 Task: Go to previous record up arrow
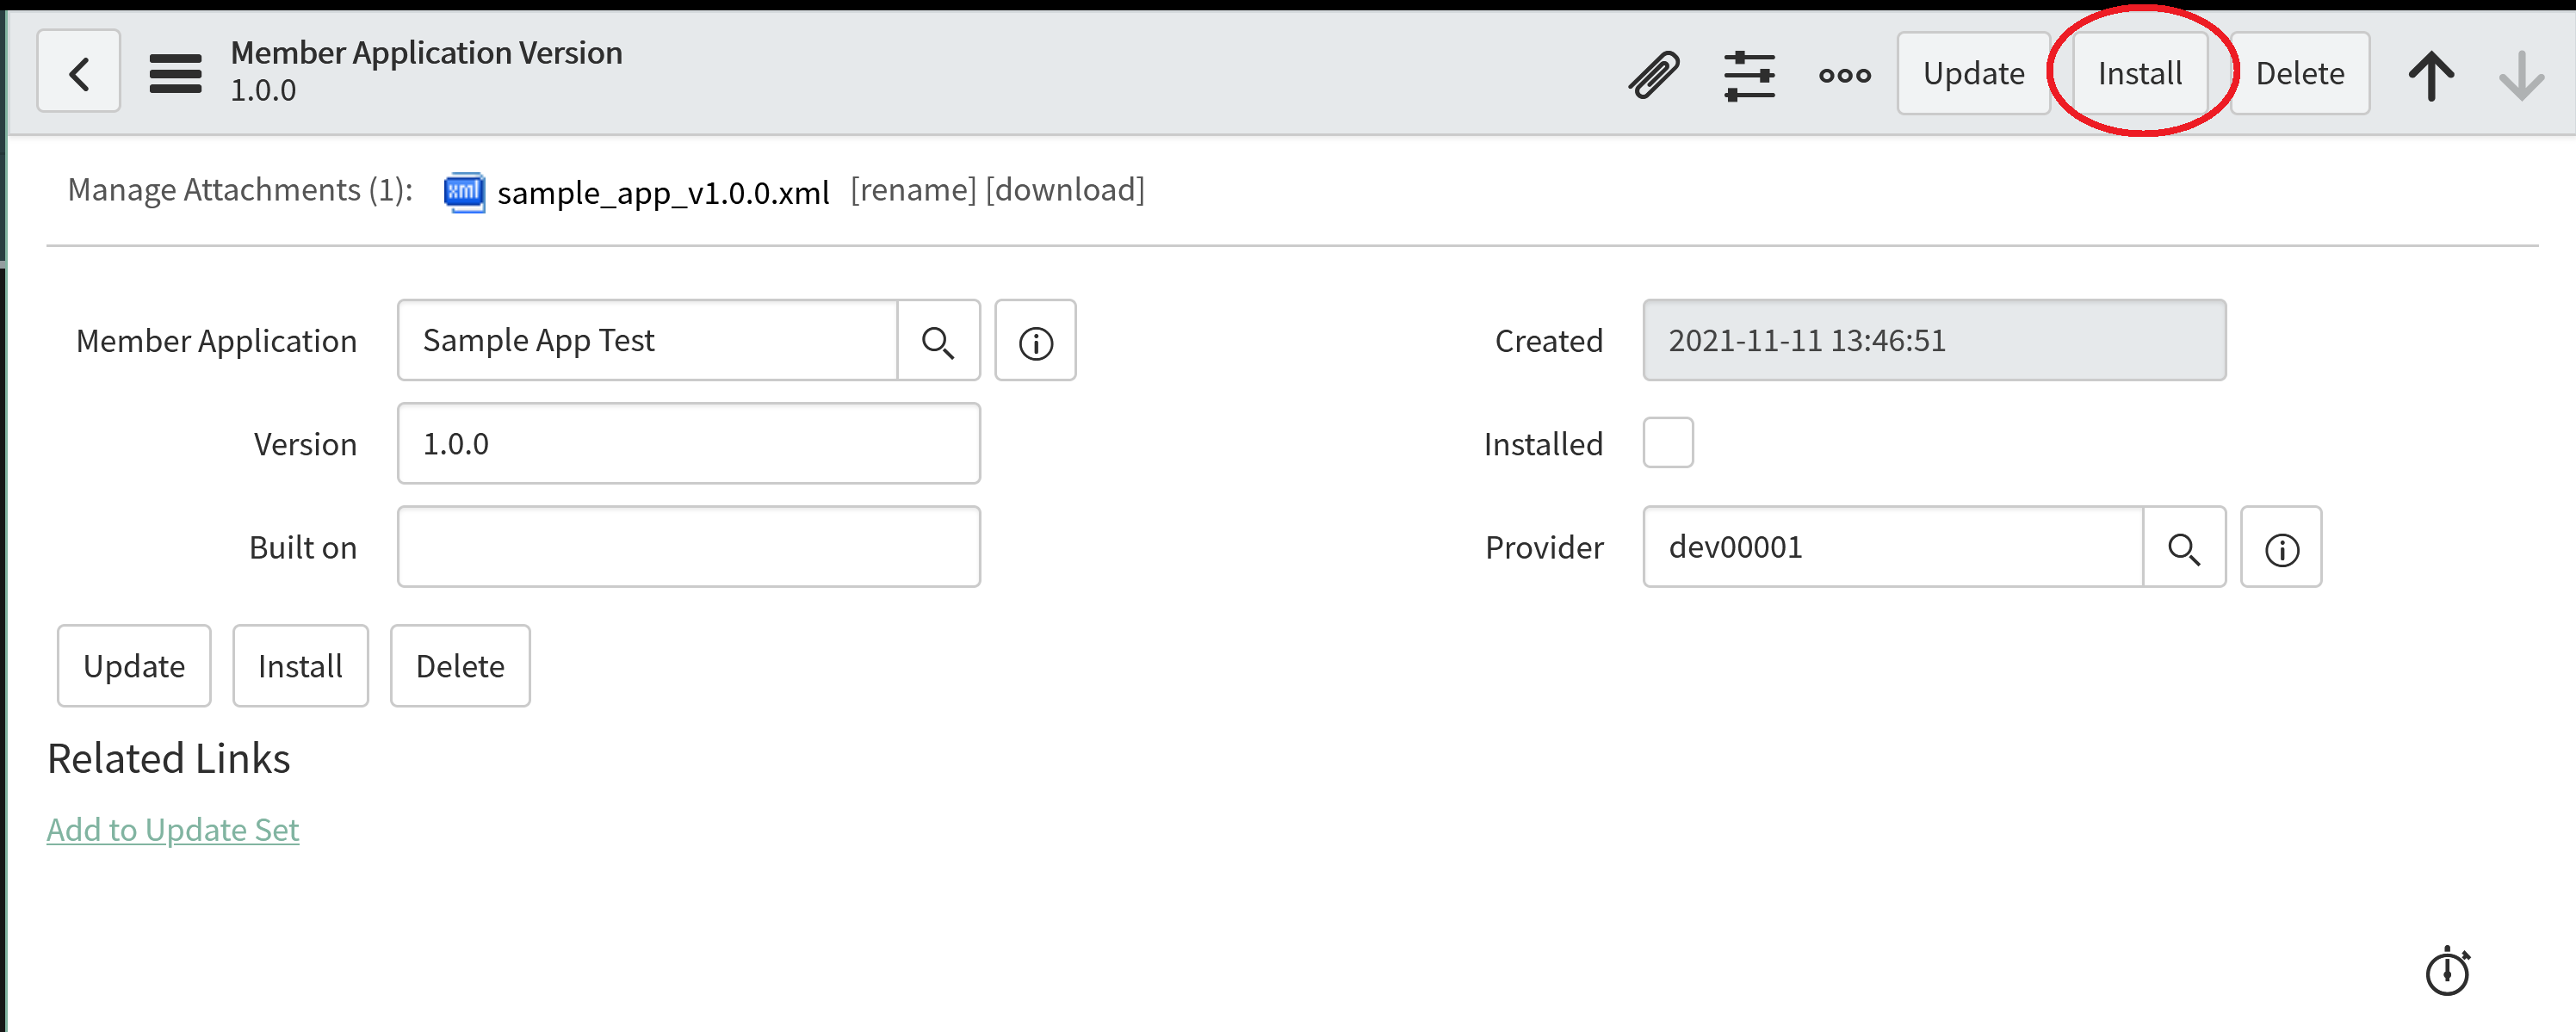[2431, 75]
